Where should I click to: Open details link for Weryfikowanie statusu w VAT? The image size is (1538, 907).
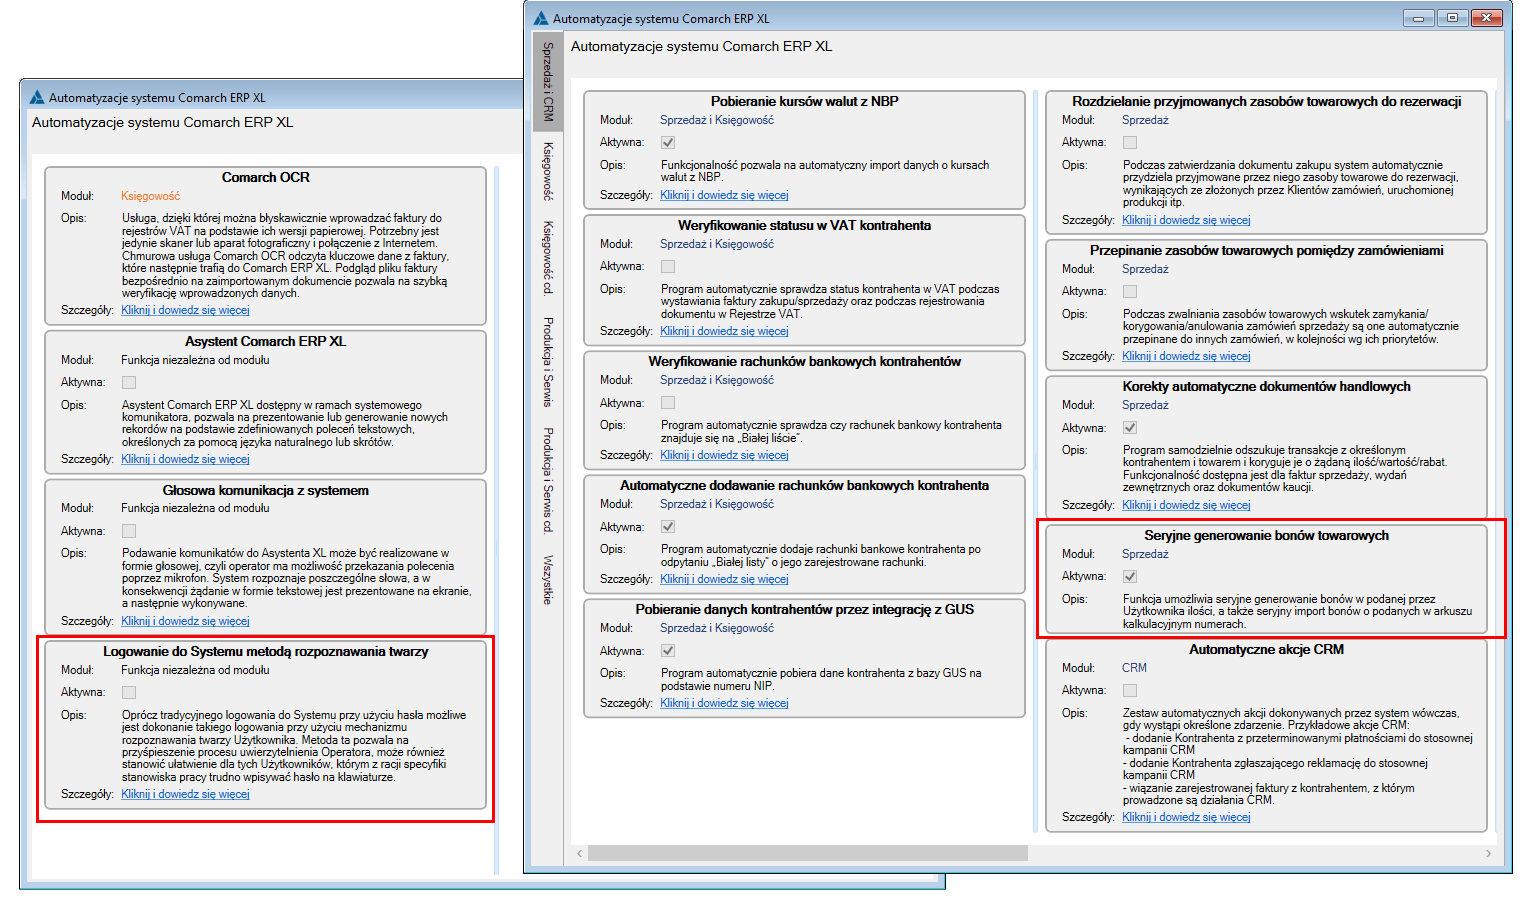coord(724,331)
